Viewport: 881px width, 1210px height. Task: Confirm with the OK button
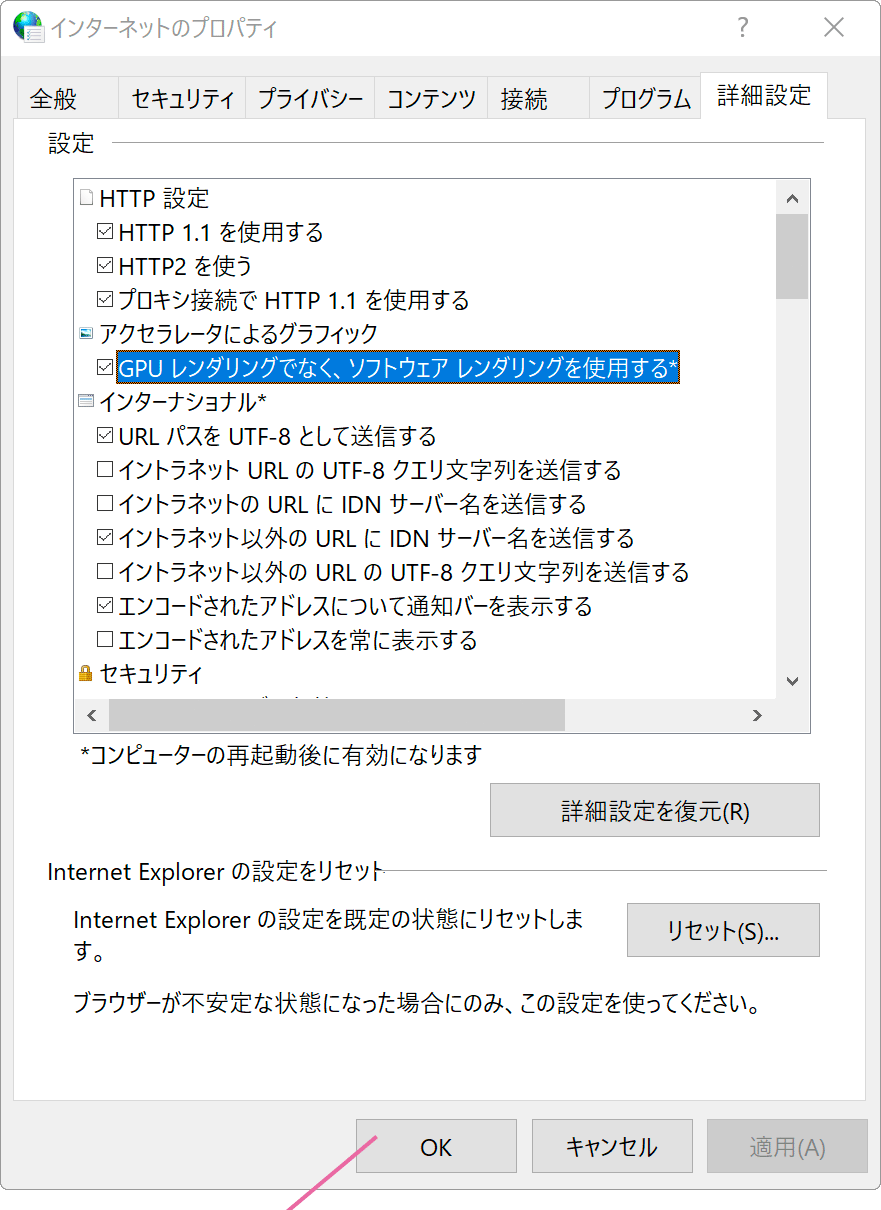coord(436,1146)
